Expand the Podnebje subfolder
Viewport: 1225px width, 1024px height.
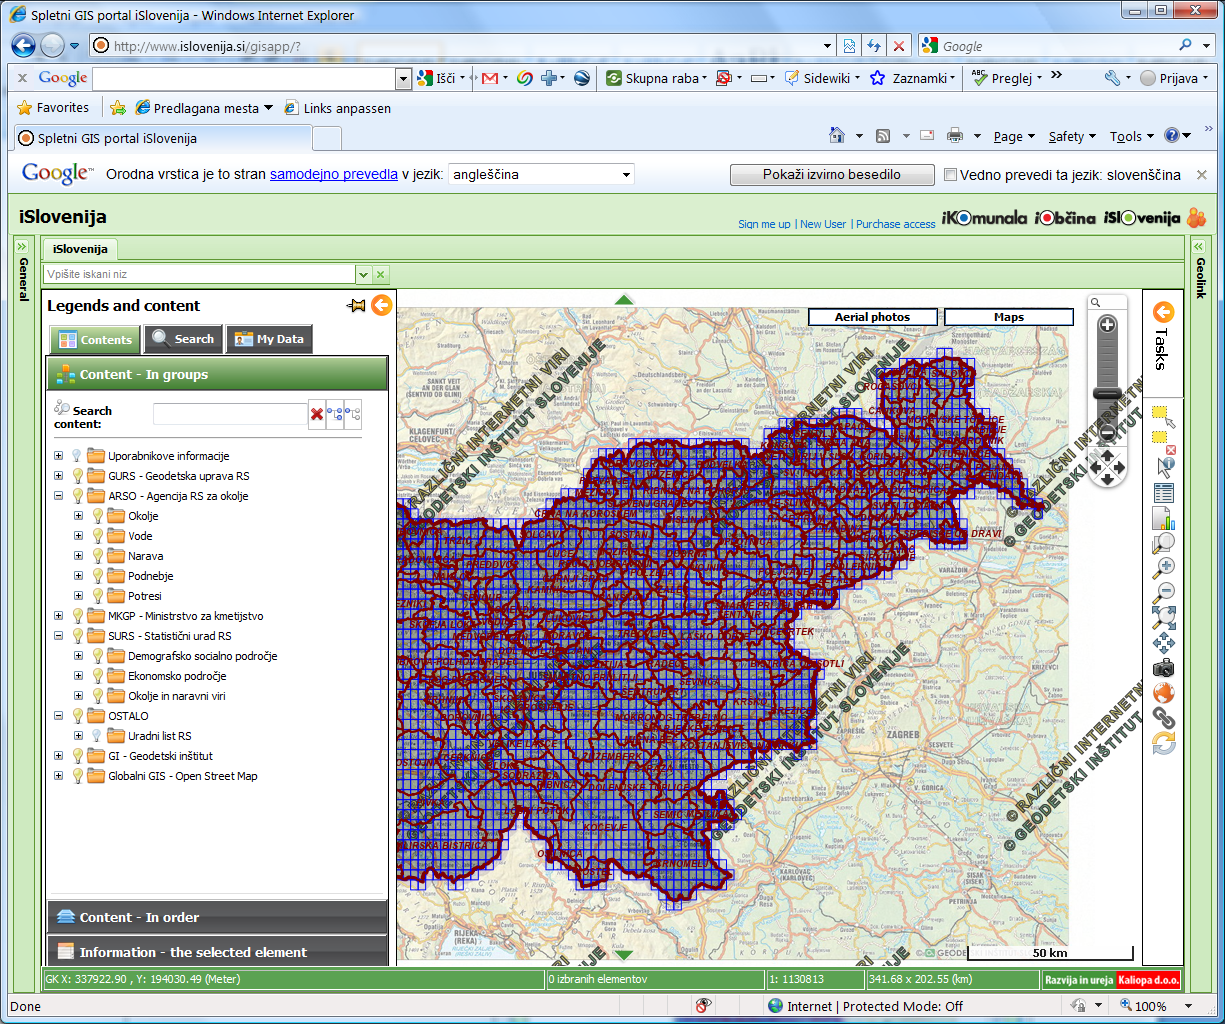[x=78, y=576]
